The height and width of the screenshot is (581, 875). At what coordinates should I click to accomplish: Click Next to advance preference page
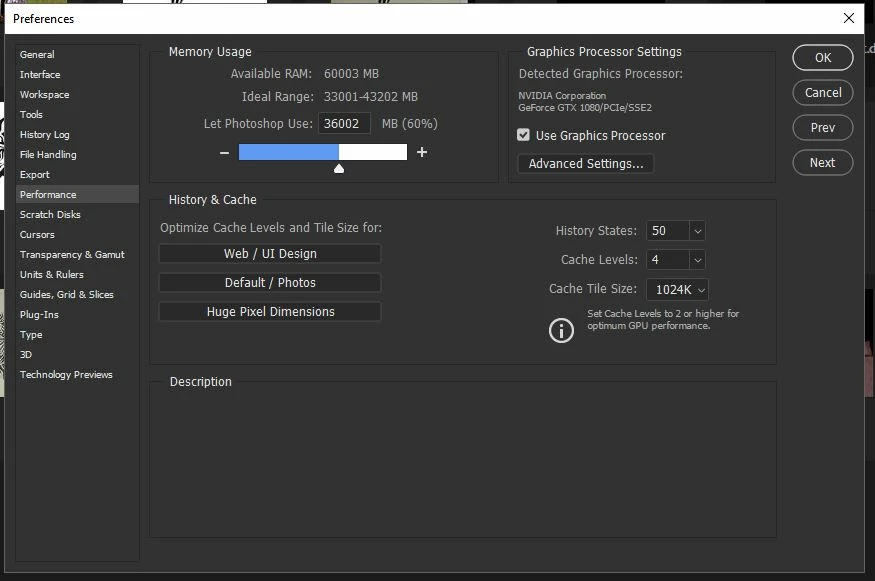tap(823, 163)
